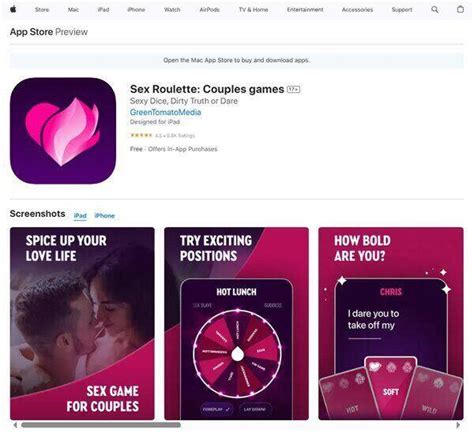Click the horizontal screenshots scrollbar
The height and width of the screenshot is (440, 474).
[101, 425]
